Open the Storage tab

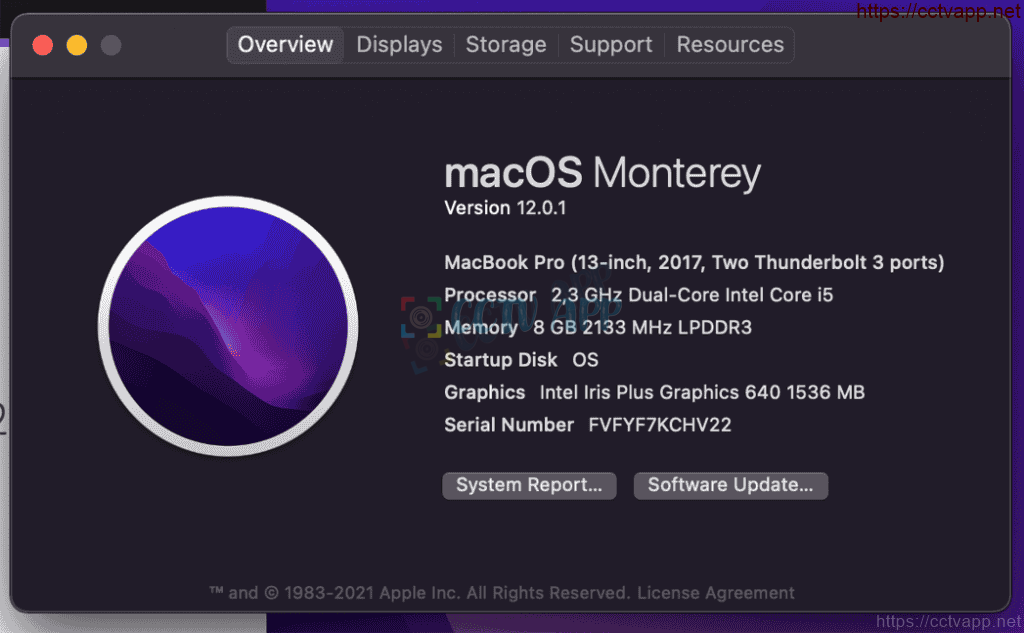506,44
